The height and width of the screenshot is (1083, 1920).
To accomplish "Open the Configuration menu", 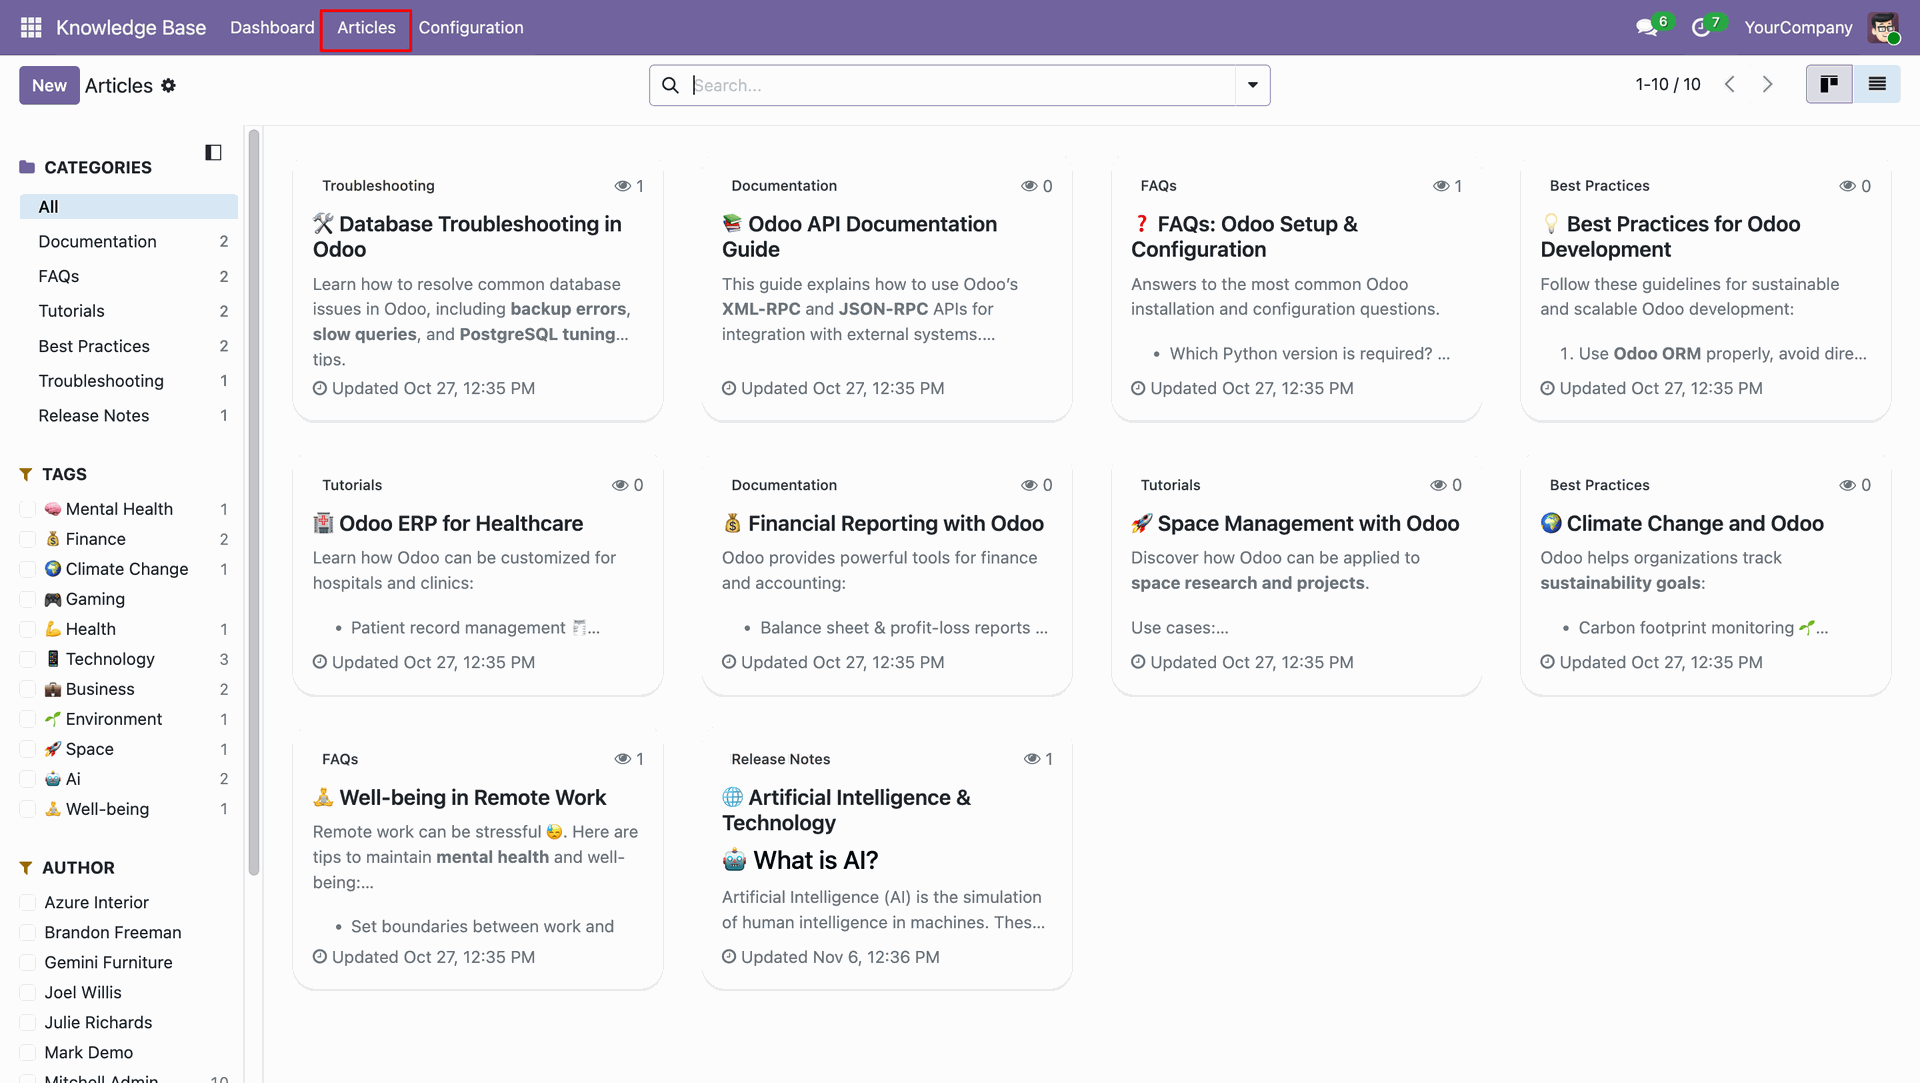I will (470, 28).
